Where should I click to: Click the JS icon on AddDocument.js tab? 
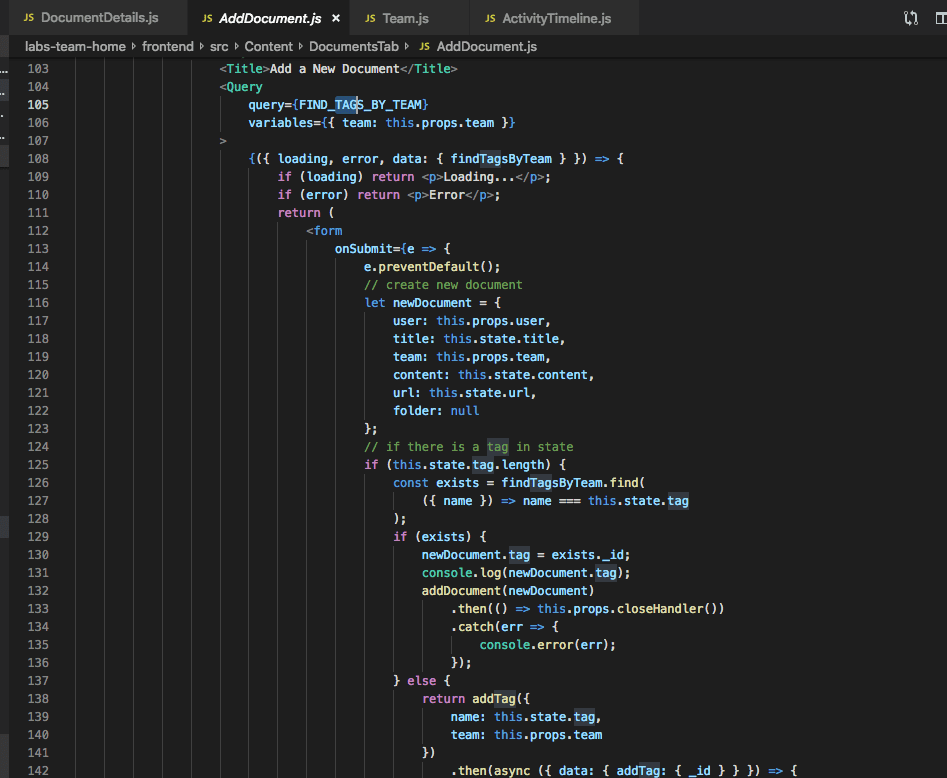(x=206, y=19)
